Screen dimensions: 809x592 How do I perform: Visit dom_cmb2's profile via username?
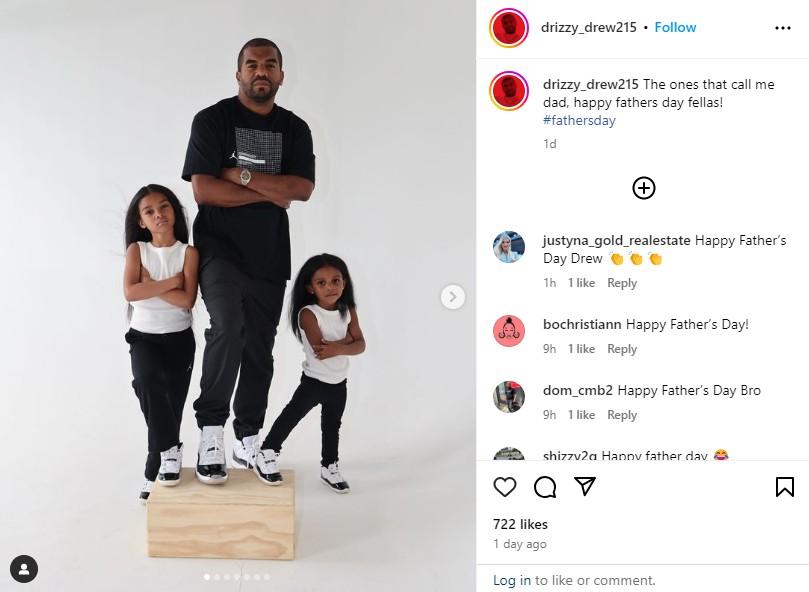coord(577,390)
